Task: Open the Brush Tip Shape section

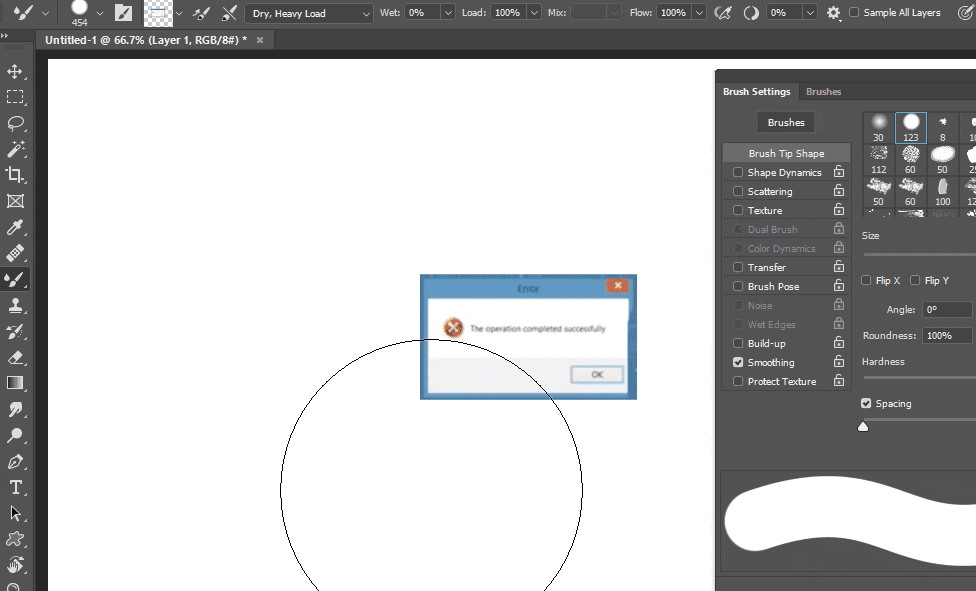Action: point(786,152)
